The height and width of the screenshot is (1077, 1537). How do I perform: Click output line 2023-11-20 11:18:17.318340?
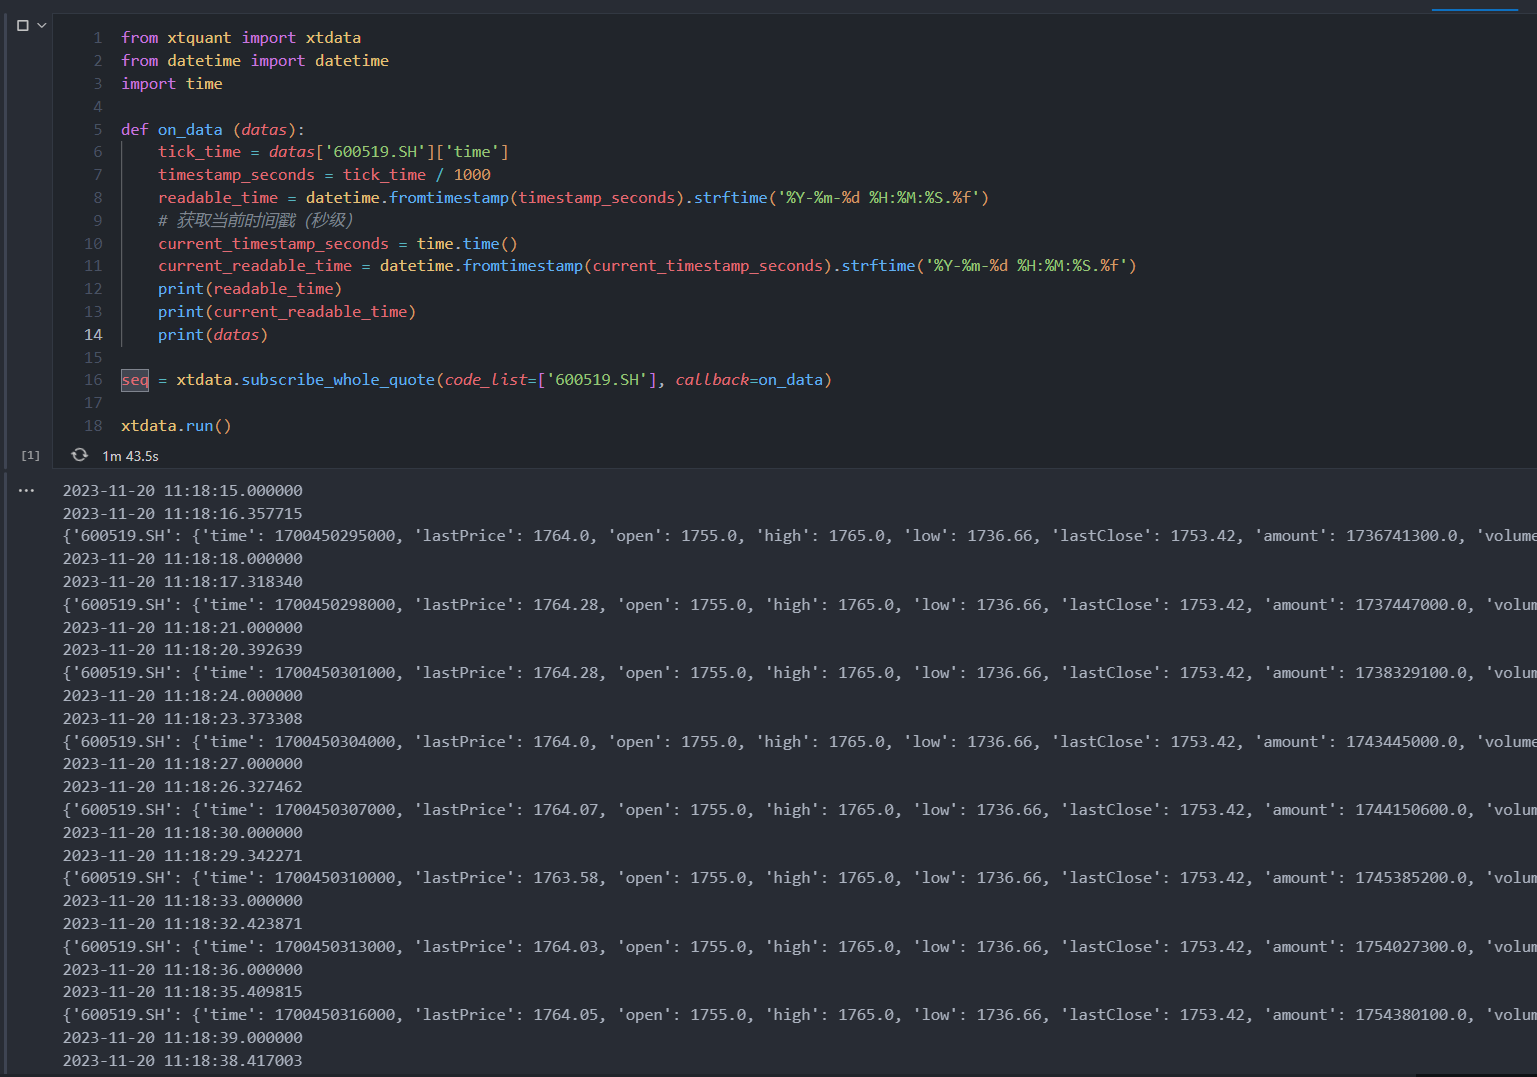tap(183, 582)
